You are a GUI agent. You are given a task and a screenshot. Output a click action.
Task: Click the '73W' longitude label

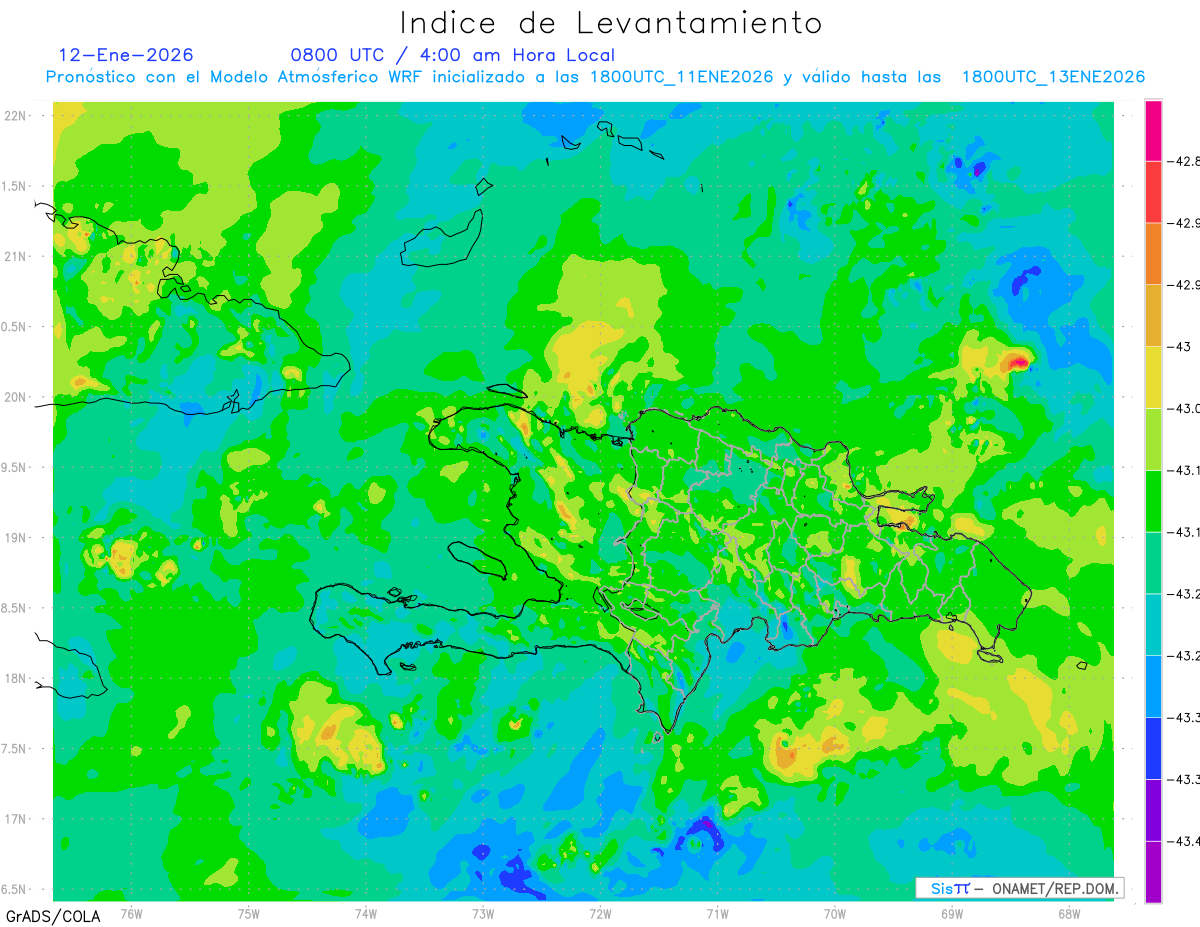(483, 912)
